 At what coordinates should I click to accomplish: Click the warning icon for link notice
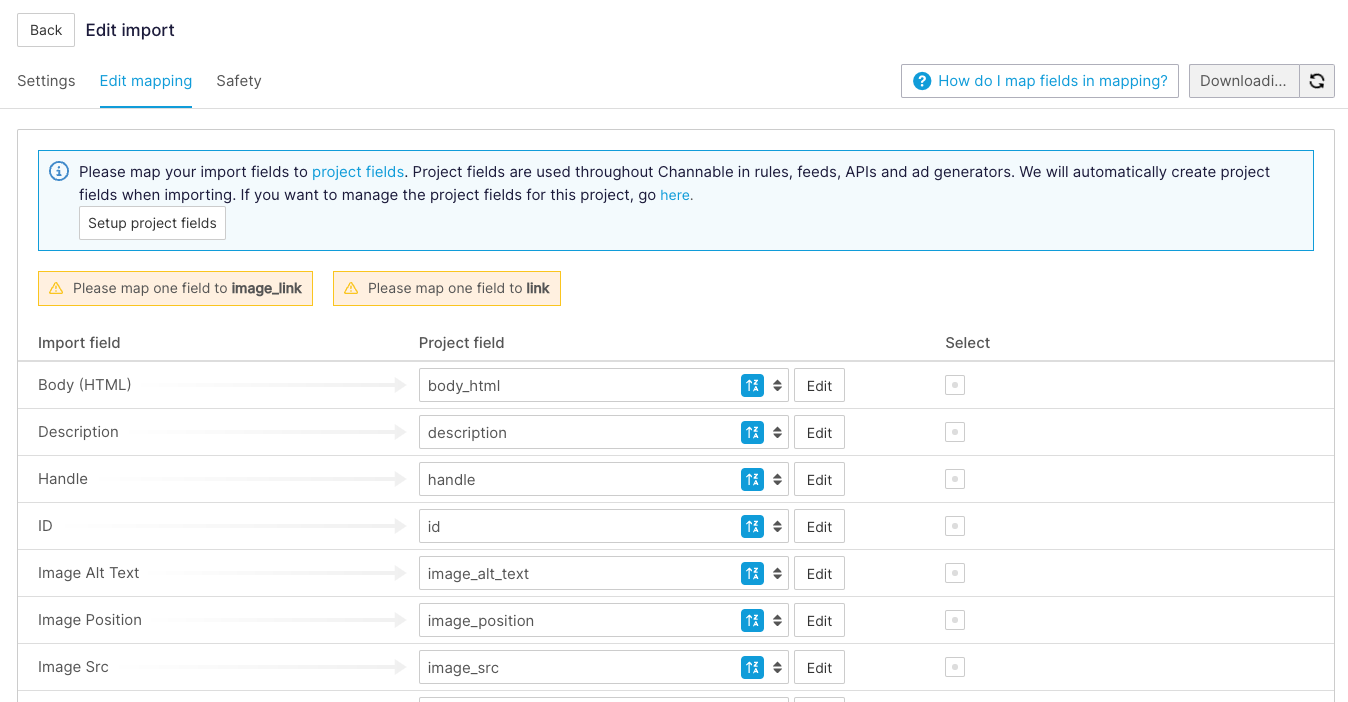[x=351, y=288]
